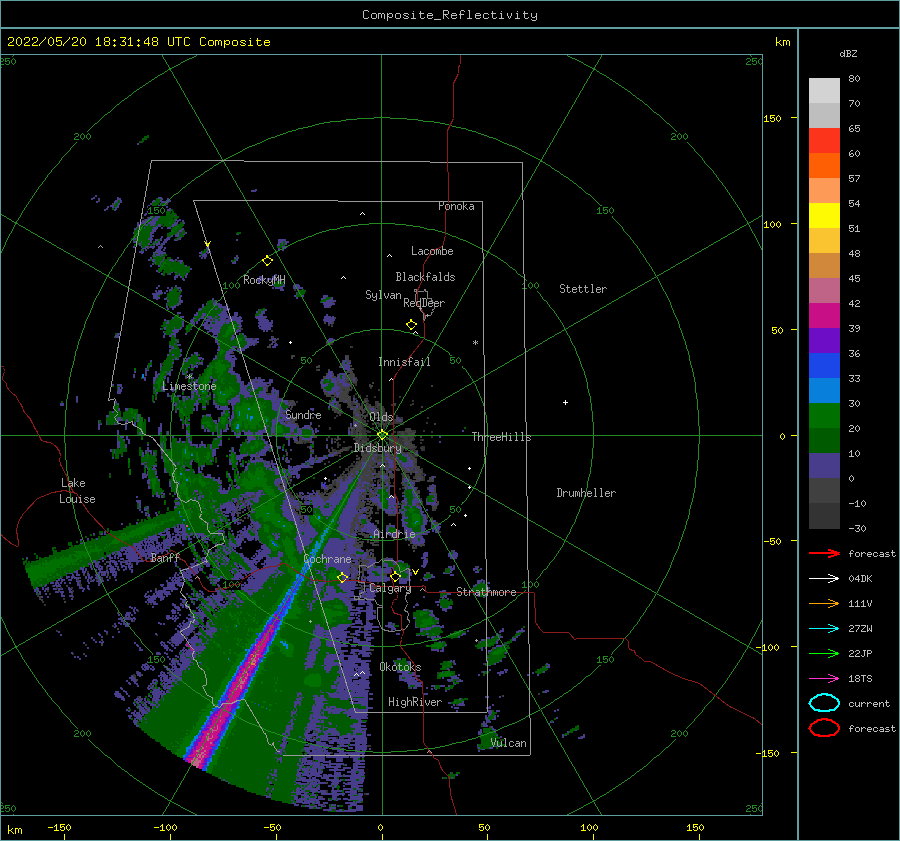The image size is (900, 841).
Task: Click the yellow diamond marker near Cochrane
Action: point(343,577)
